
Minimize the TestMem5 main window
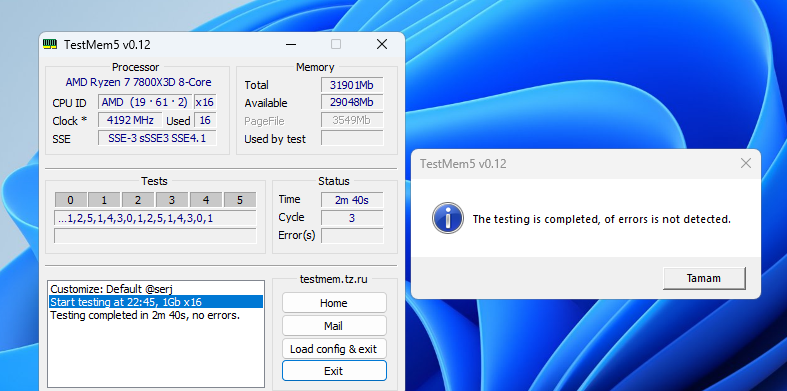pos(291,44)
